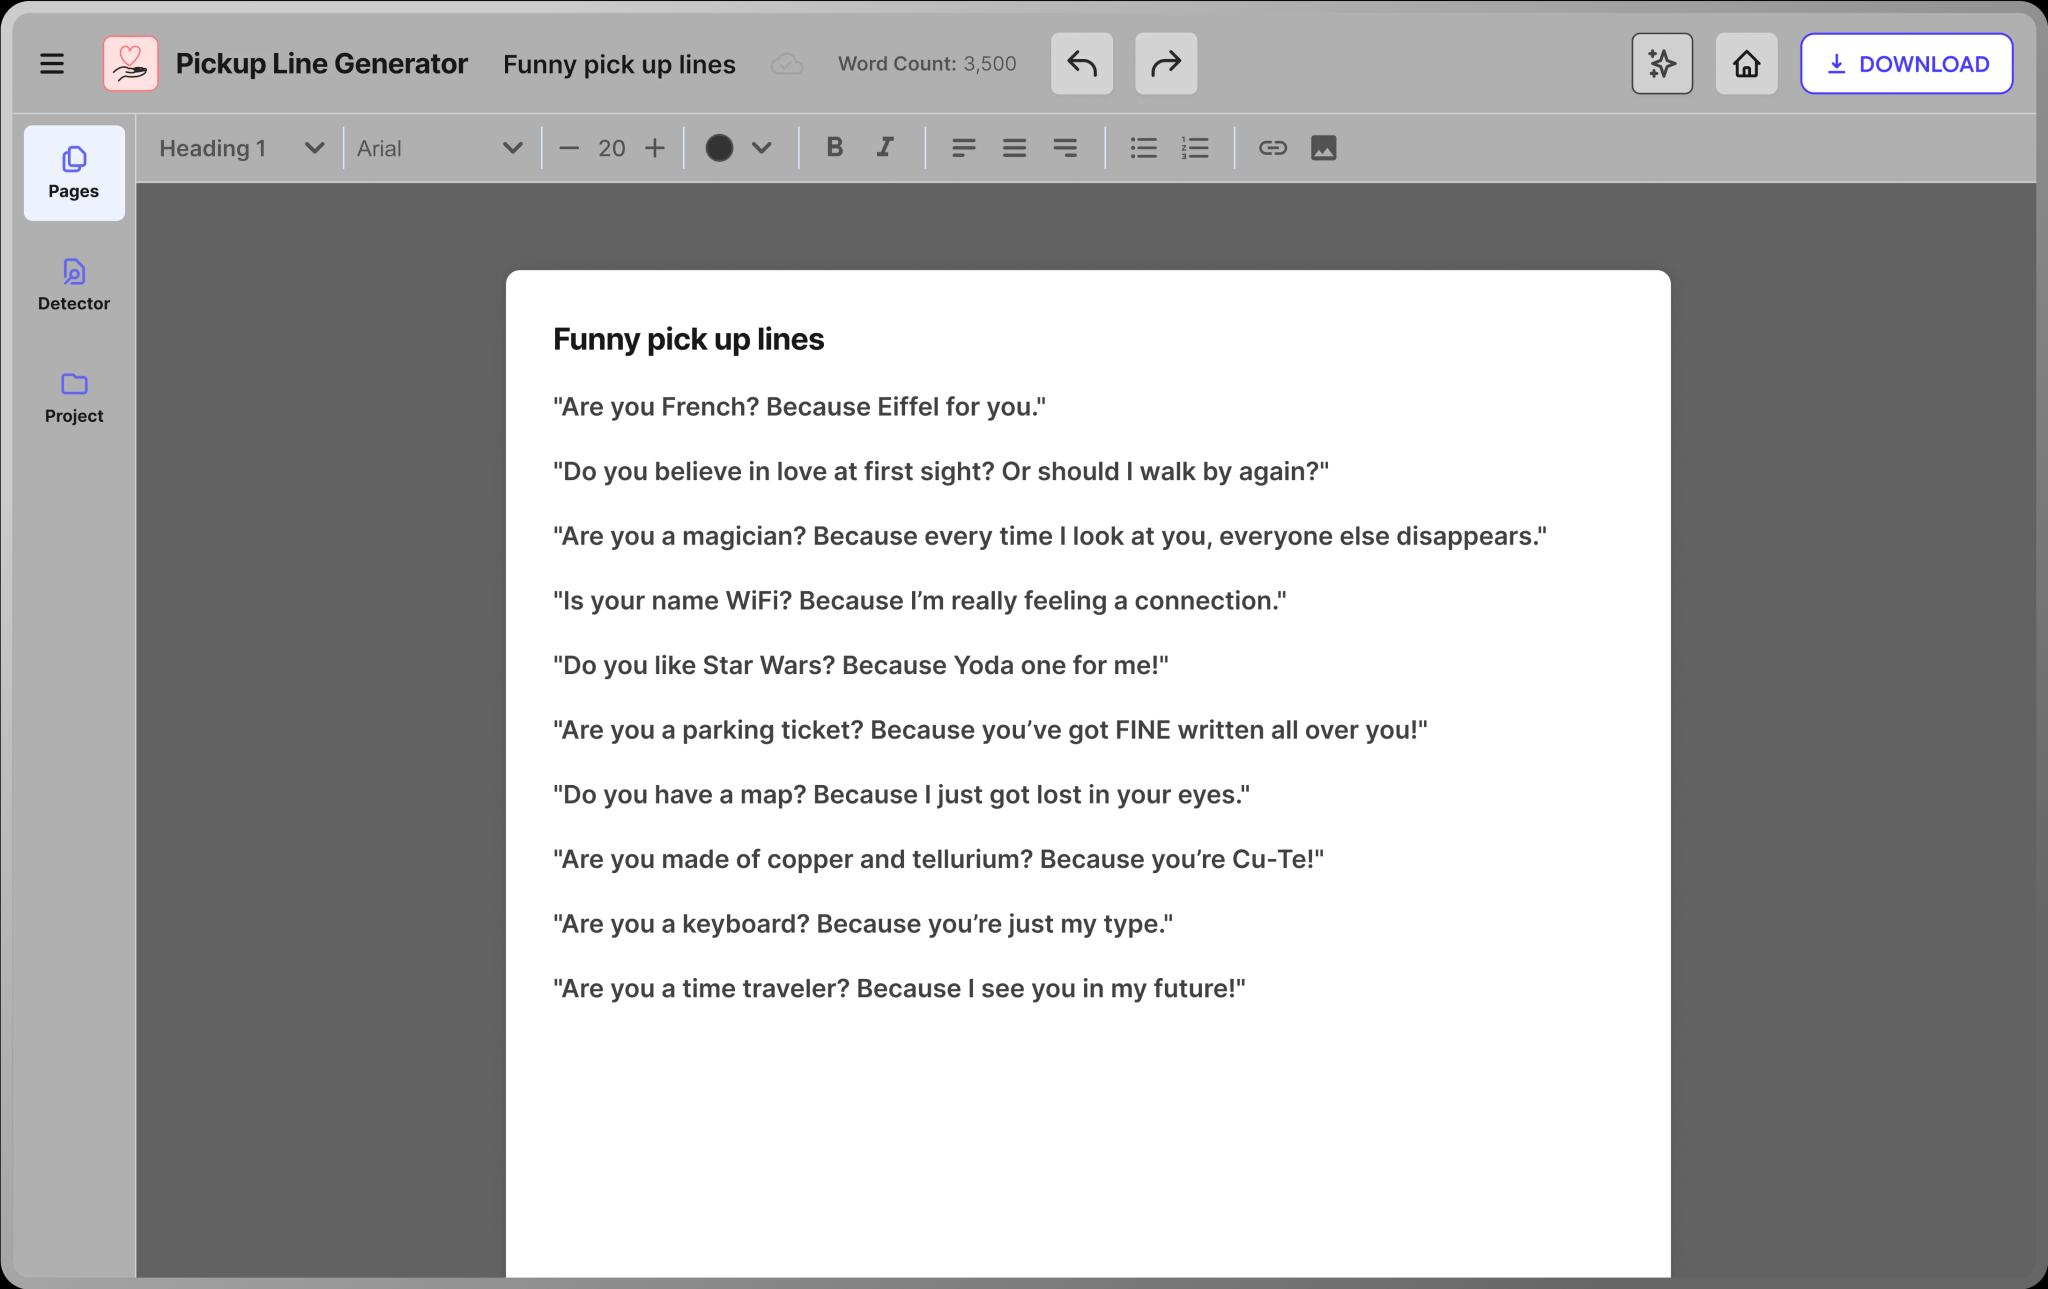
Task: Toggle bulleted list formatting
Action: click(1143, 148)
